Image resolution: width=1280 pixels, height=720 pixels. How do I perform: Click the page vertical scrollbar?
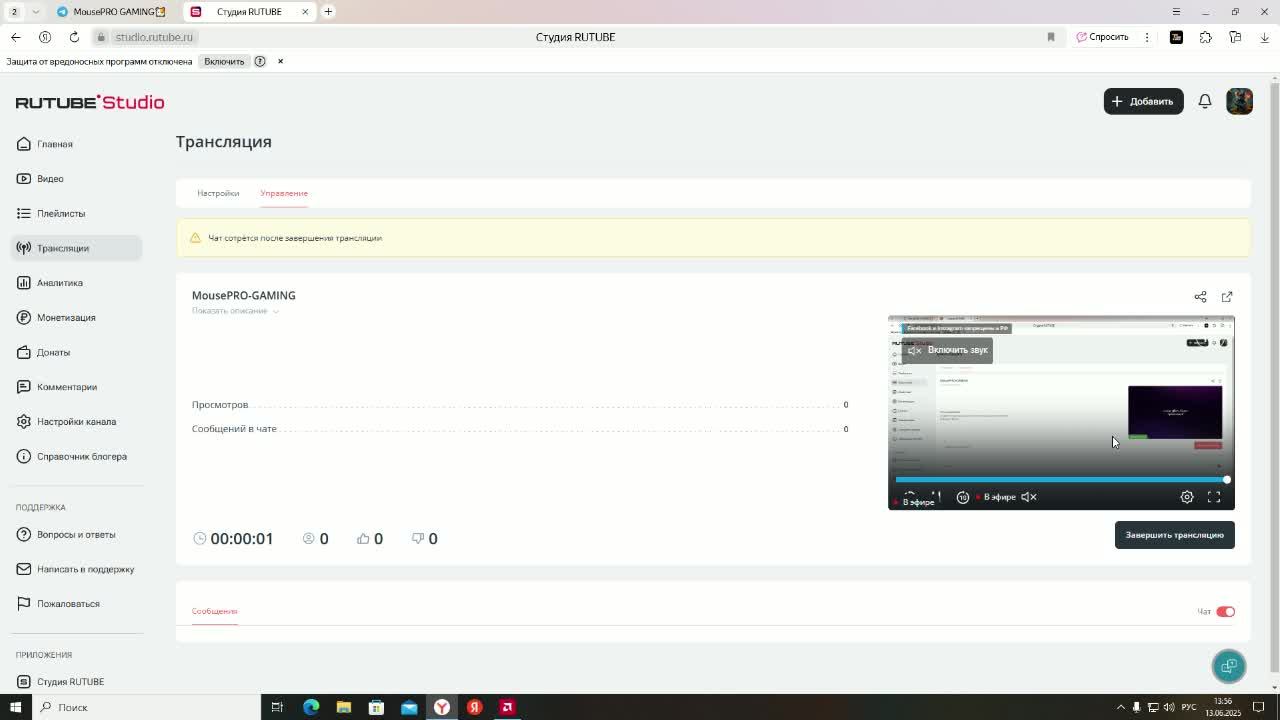pos(1274,380)
